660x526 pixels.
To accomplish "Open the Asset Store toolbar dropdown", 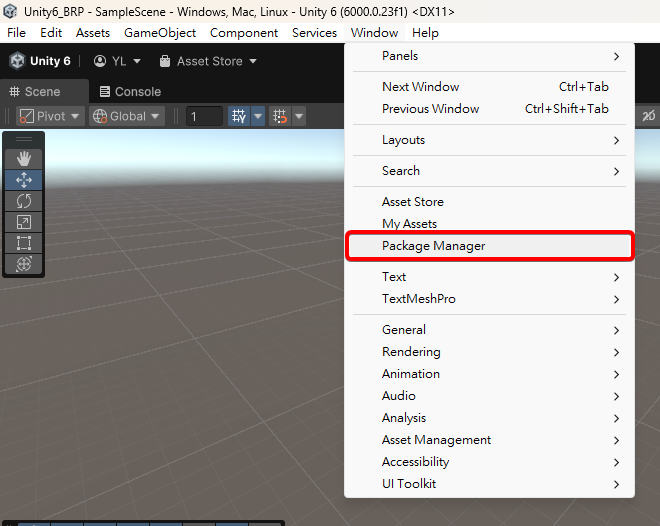I will click(x=208, y=61).
